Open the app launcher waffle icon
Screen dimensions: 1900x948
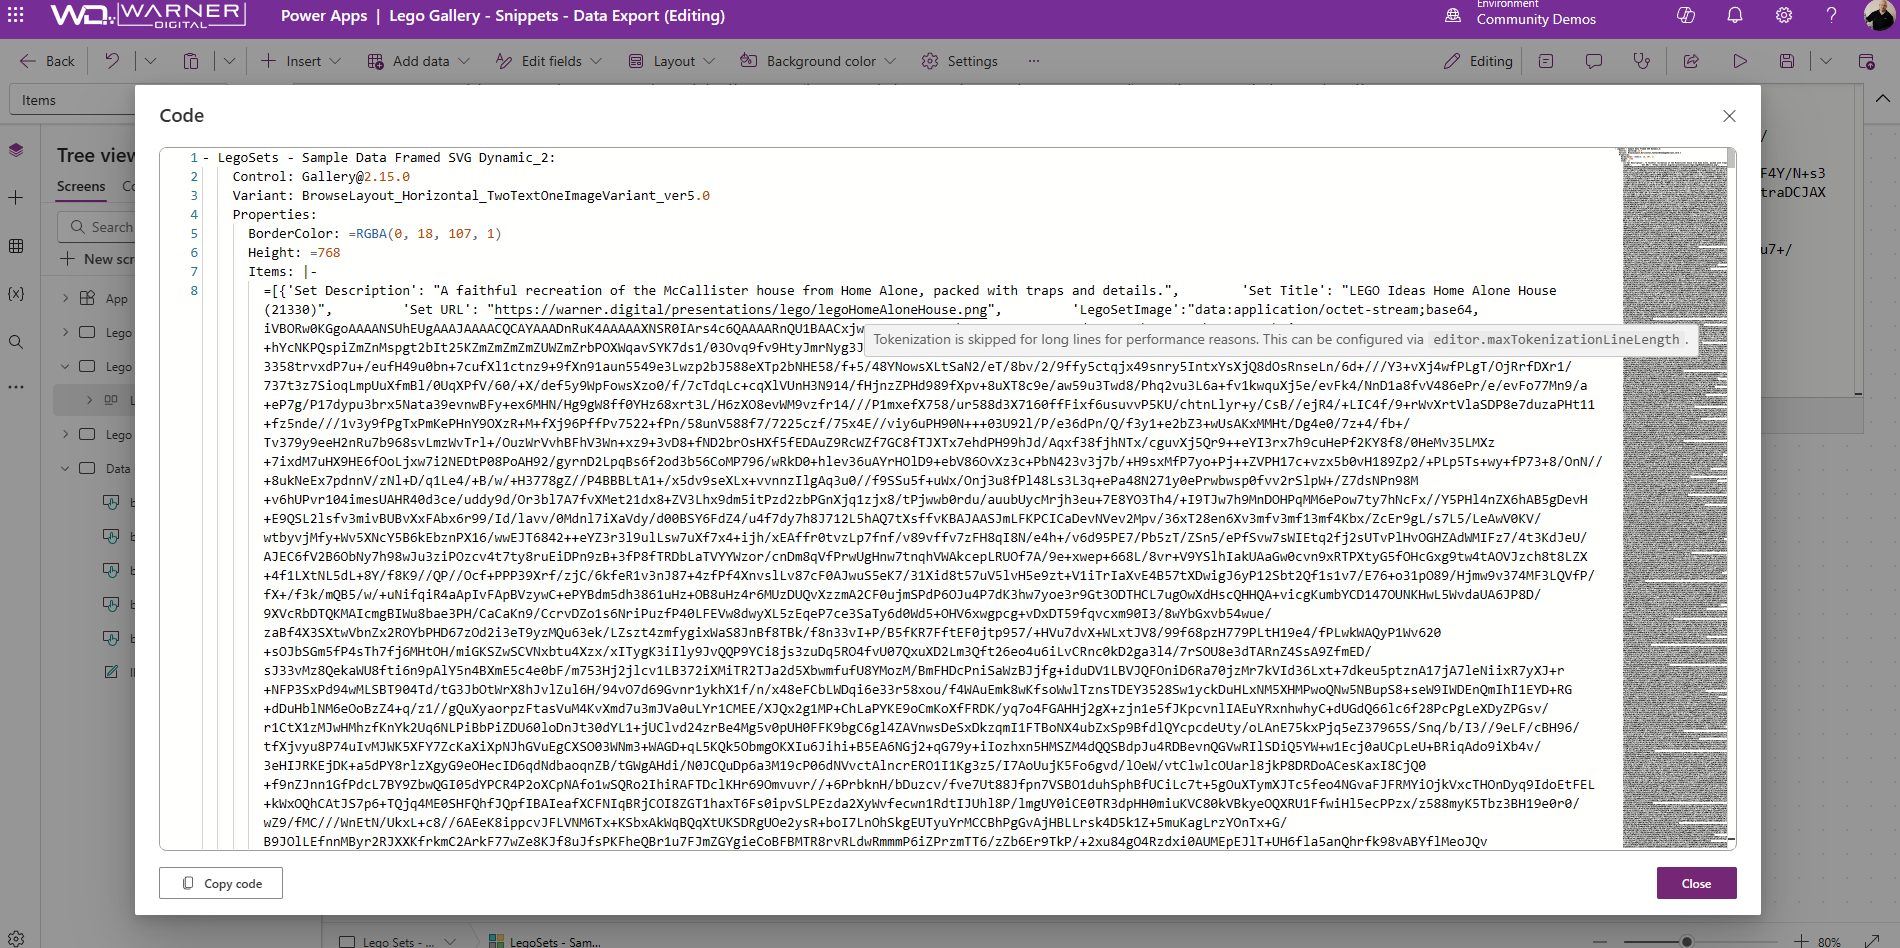pos(16,15)
